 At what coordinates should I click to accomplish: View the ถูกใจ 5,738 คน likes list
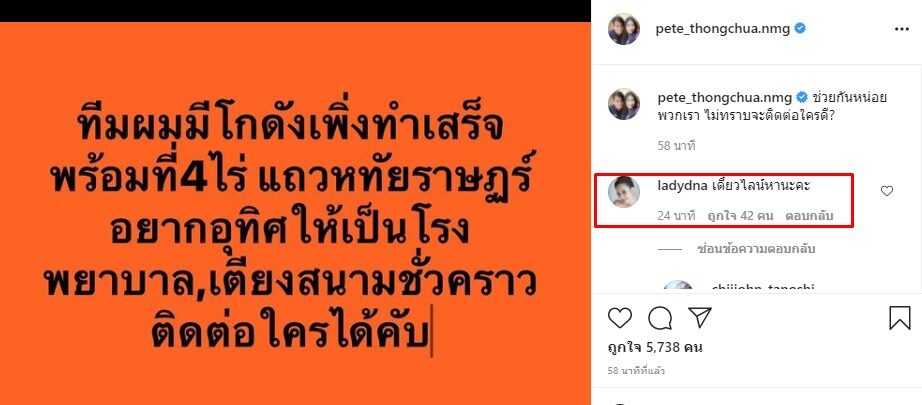(655, 347)
